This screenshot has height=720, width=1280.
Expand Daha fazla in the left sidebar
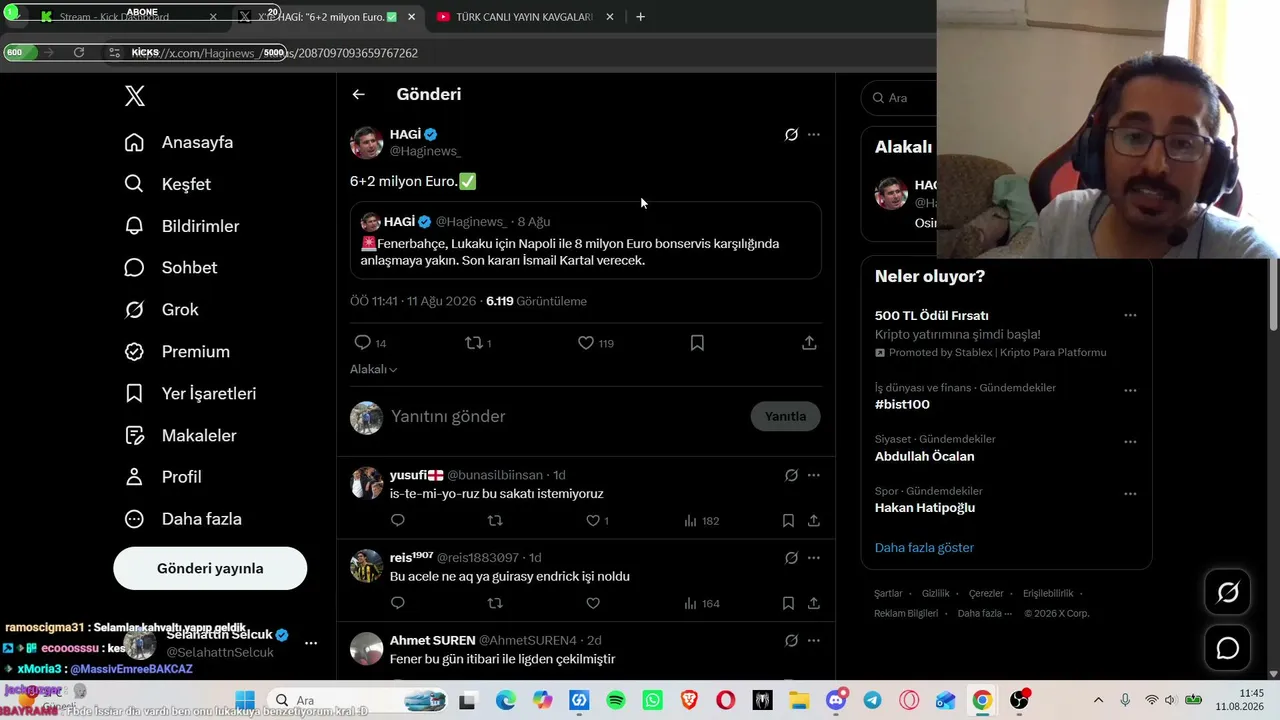(x=183, y=519)
